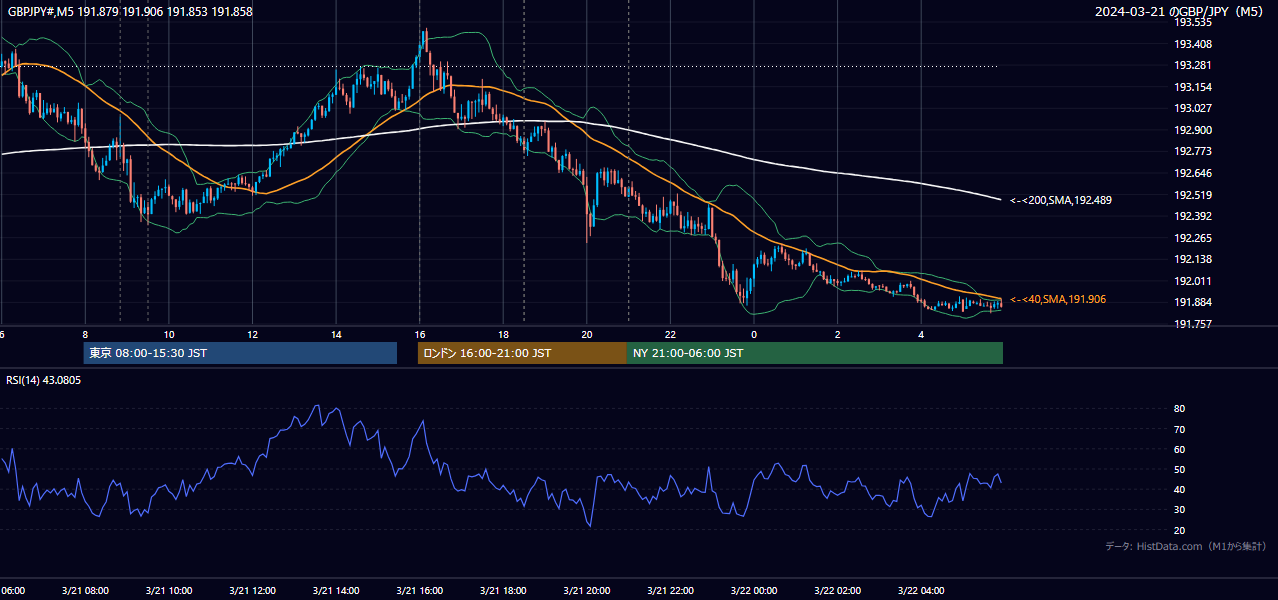Click the データ: HistData.com source note
The height and width of the screenshot is (600, 1278).
(x=1185, y=546)
